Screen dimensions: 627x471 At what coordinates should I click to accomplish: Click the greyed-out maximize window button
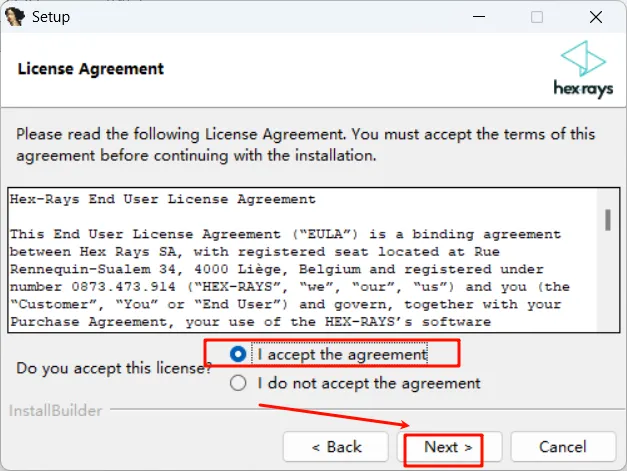coord(537,17)
